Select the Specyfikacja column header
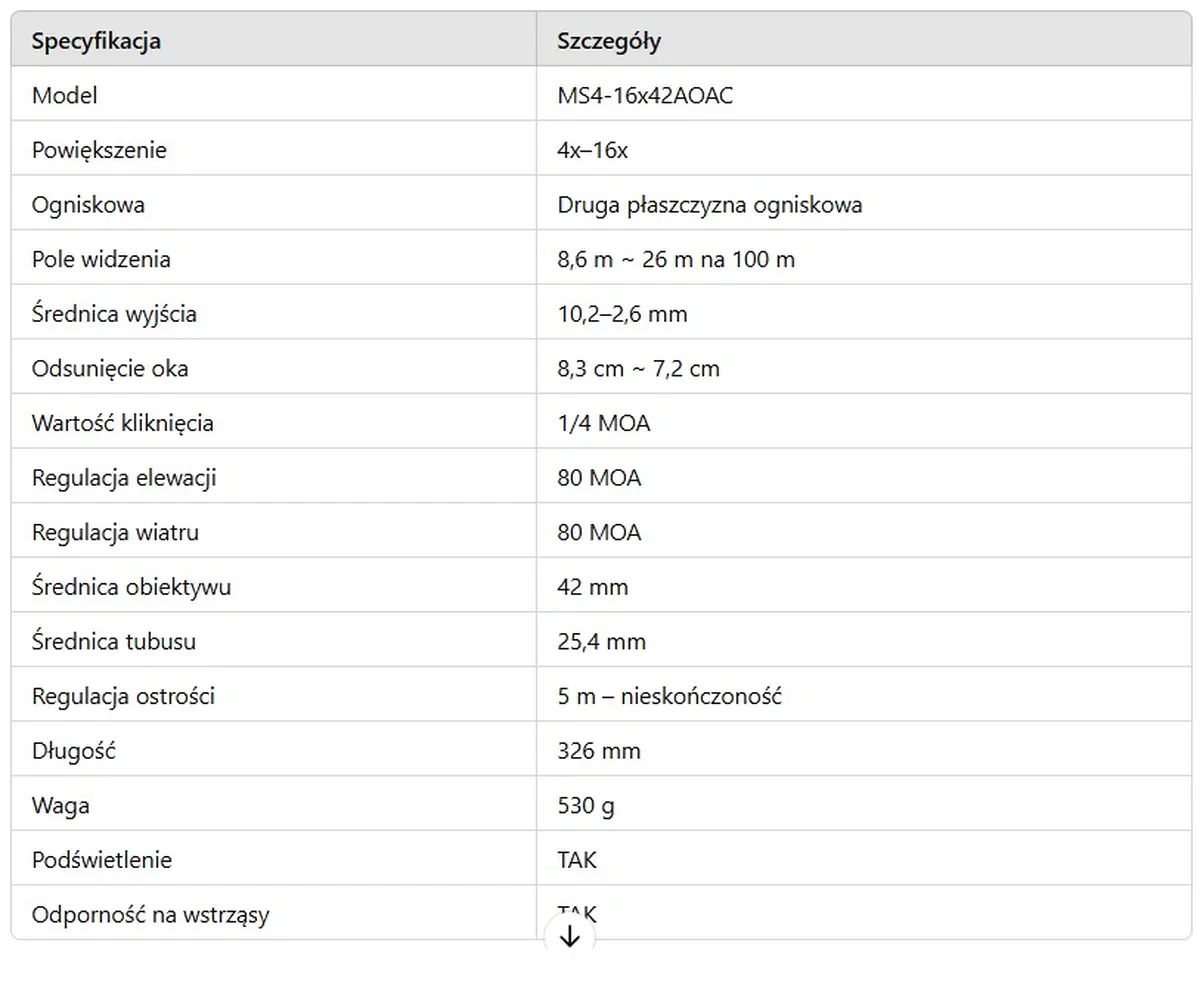The image size is (1200, 983). click(x=97, y=41)
